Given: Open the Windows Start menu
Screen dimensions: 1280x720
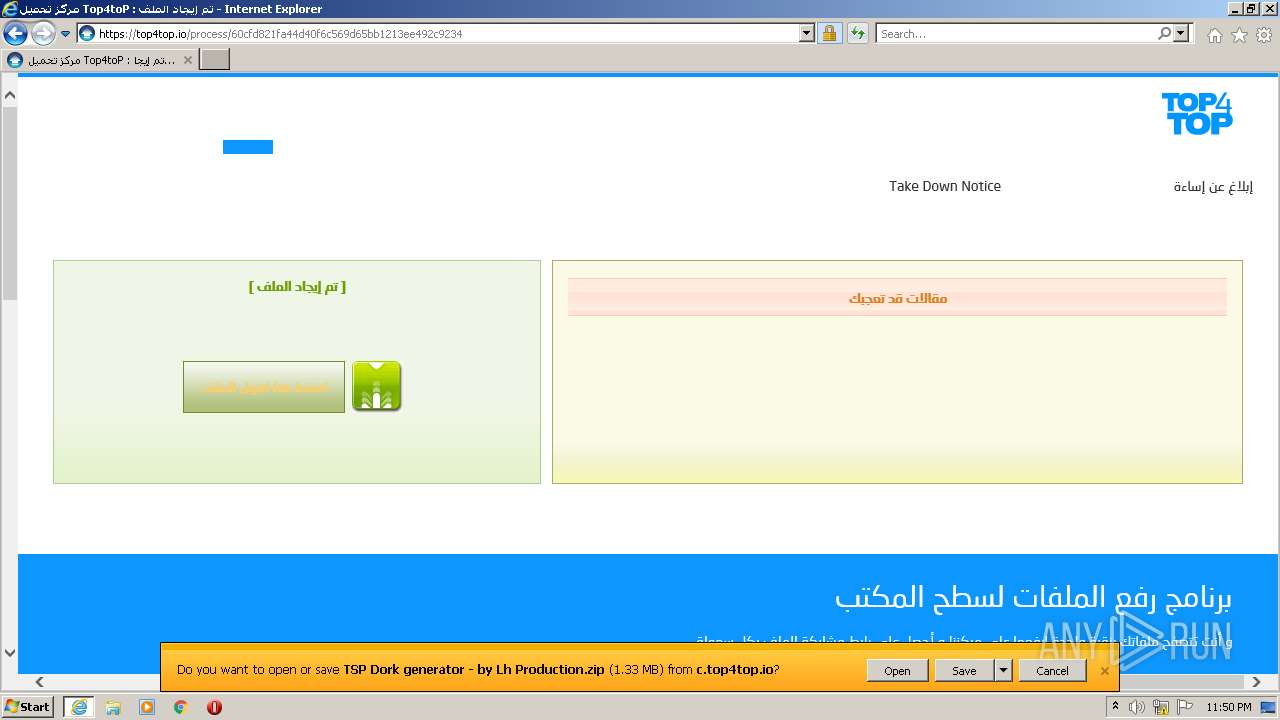Looking at the screenshot, I should (28, 707).
